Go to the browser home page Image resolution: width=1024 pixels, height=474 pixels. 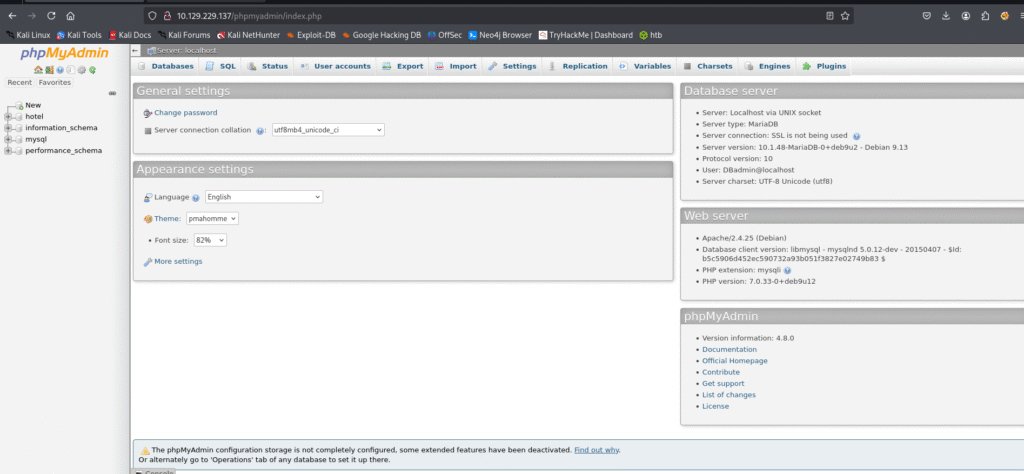71,16
